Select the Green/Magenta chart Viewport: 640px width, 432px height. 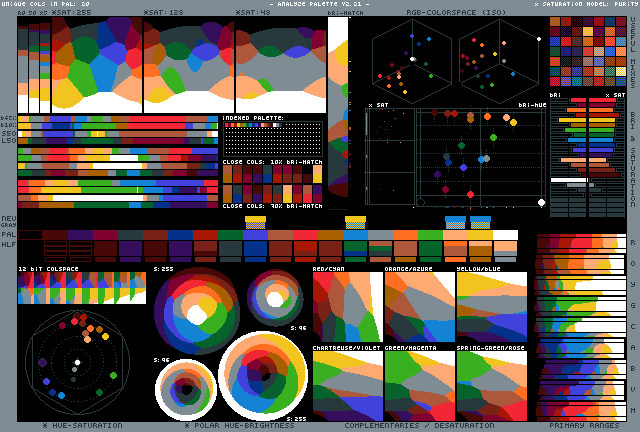[419, 385]
